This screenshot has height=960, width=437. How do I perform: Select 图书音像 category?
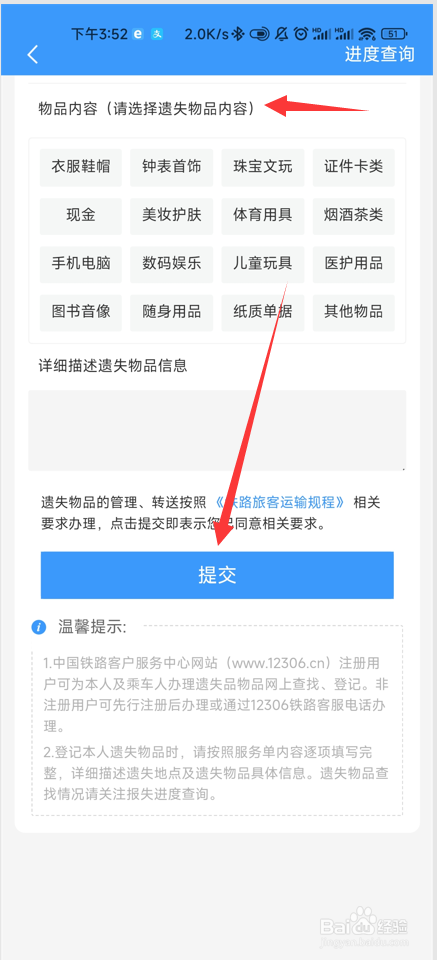(81, 312)
